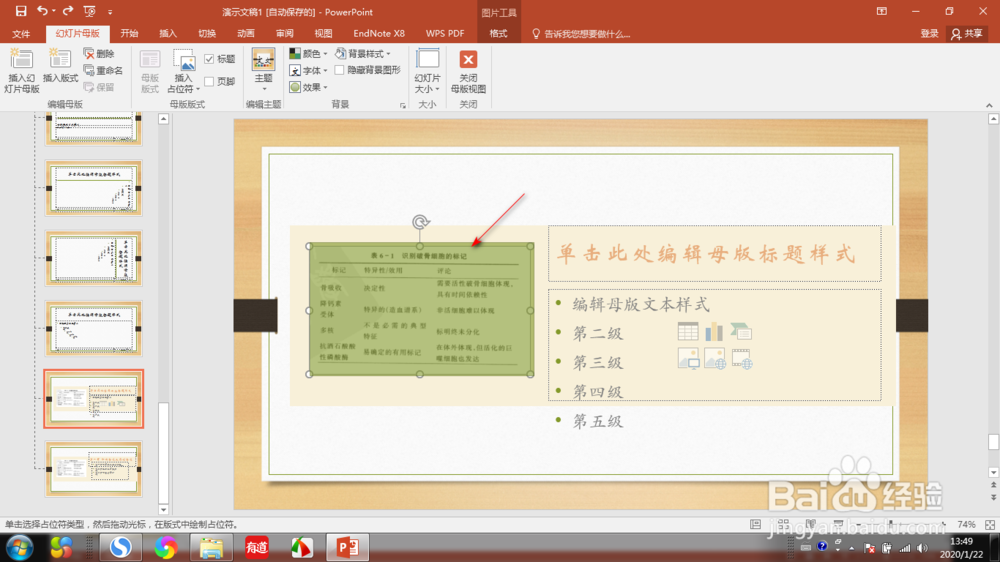The height and width of the screenshot is (562, 1000).
Task: Open Windows Start menu
Action: (x=20, y=547)
